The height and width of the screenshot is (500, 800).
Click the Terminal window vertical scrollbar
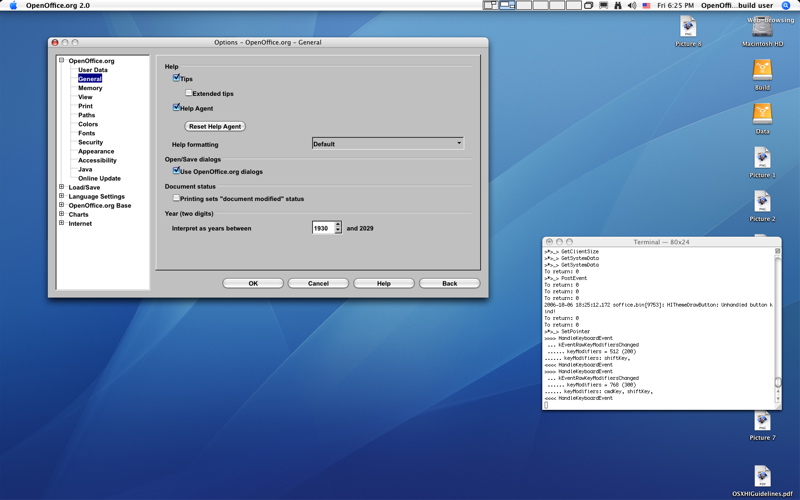(778, 327)
